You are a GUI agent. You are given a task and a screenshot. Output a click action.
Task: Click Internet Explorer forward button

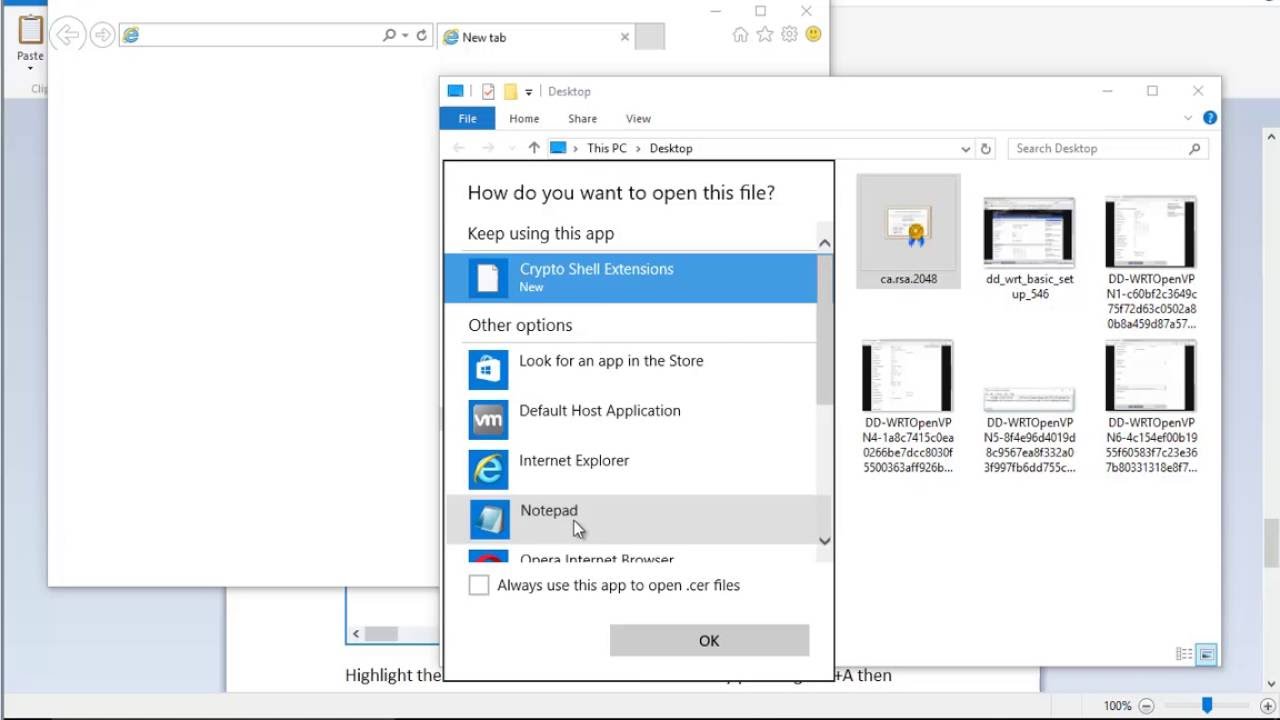click(x=102, y=36)
